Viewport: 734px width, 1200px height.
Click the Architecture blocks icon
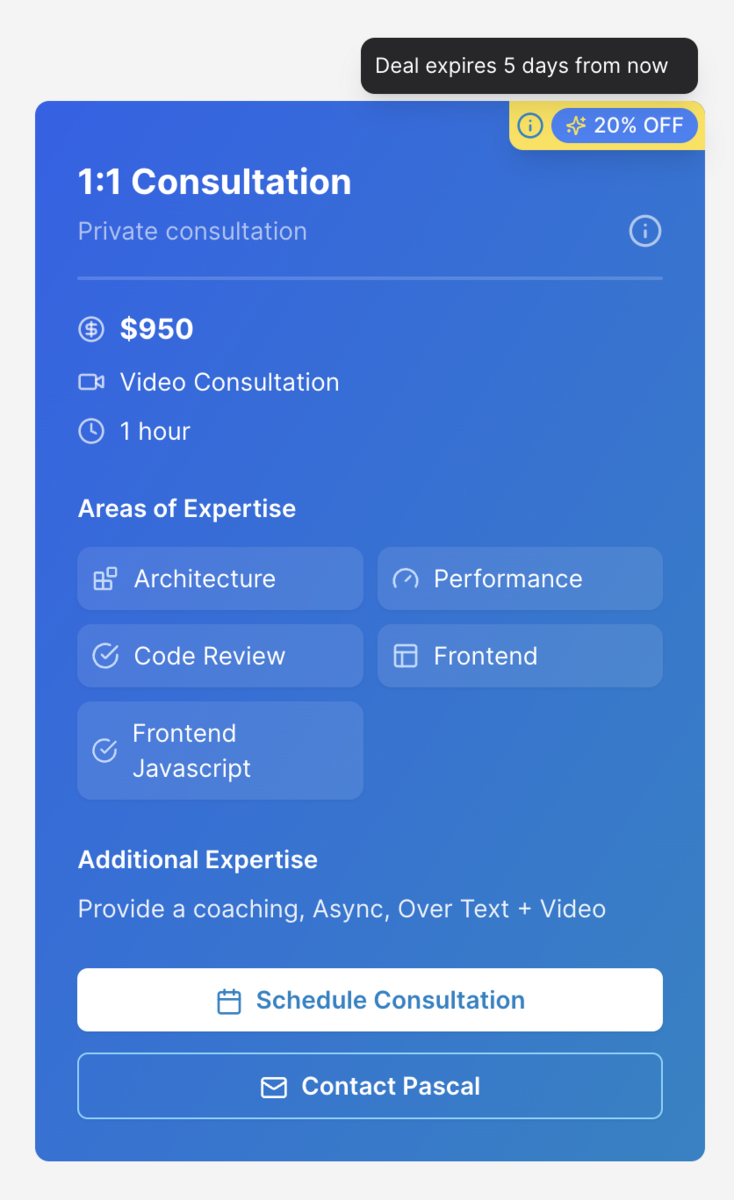click(x=105, y=579)
